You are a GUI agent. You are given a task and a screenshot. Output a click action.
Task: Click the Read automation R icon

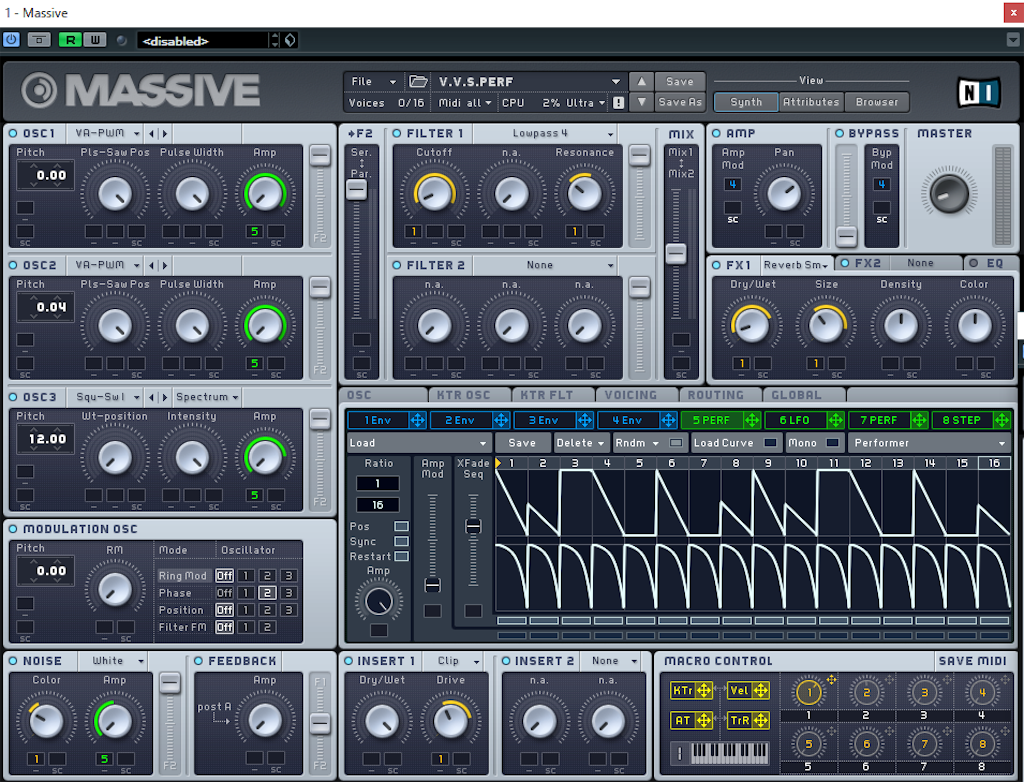pos(70,40)
